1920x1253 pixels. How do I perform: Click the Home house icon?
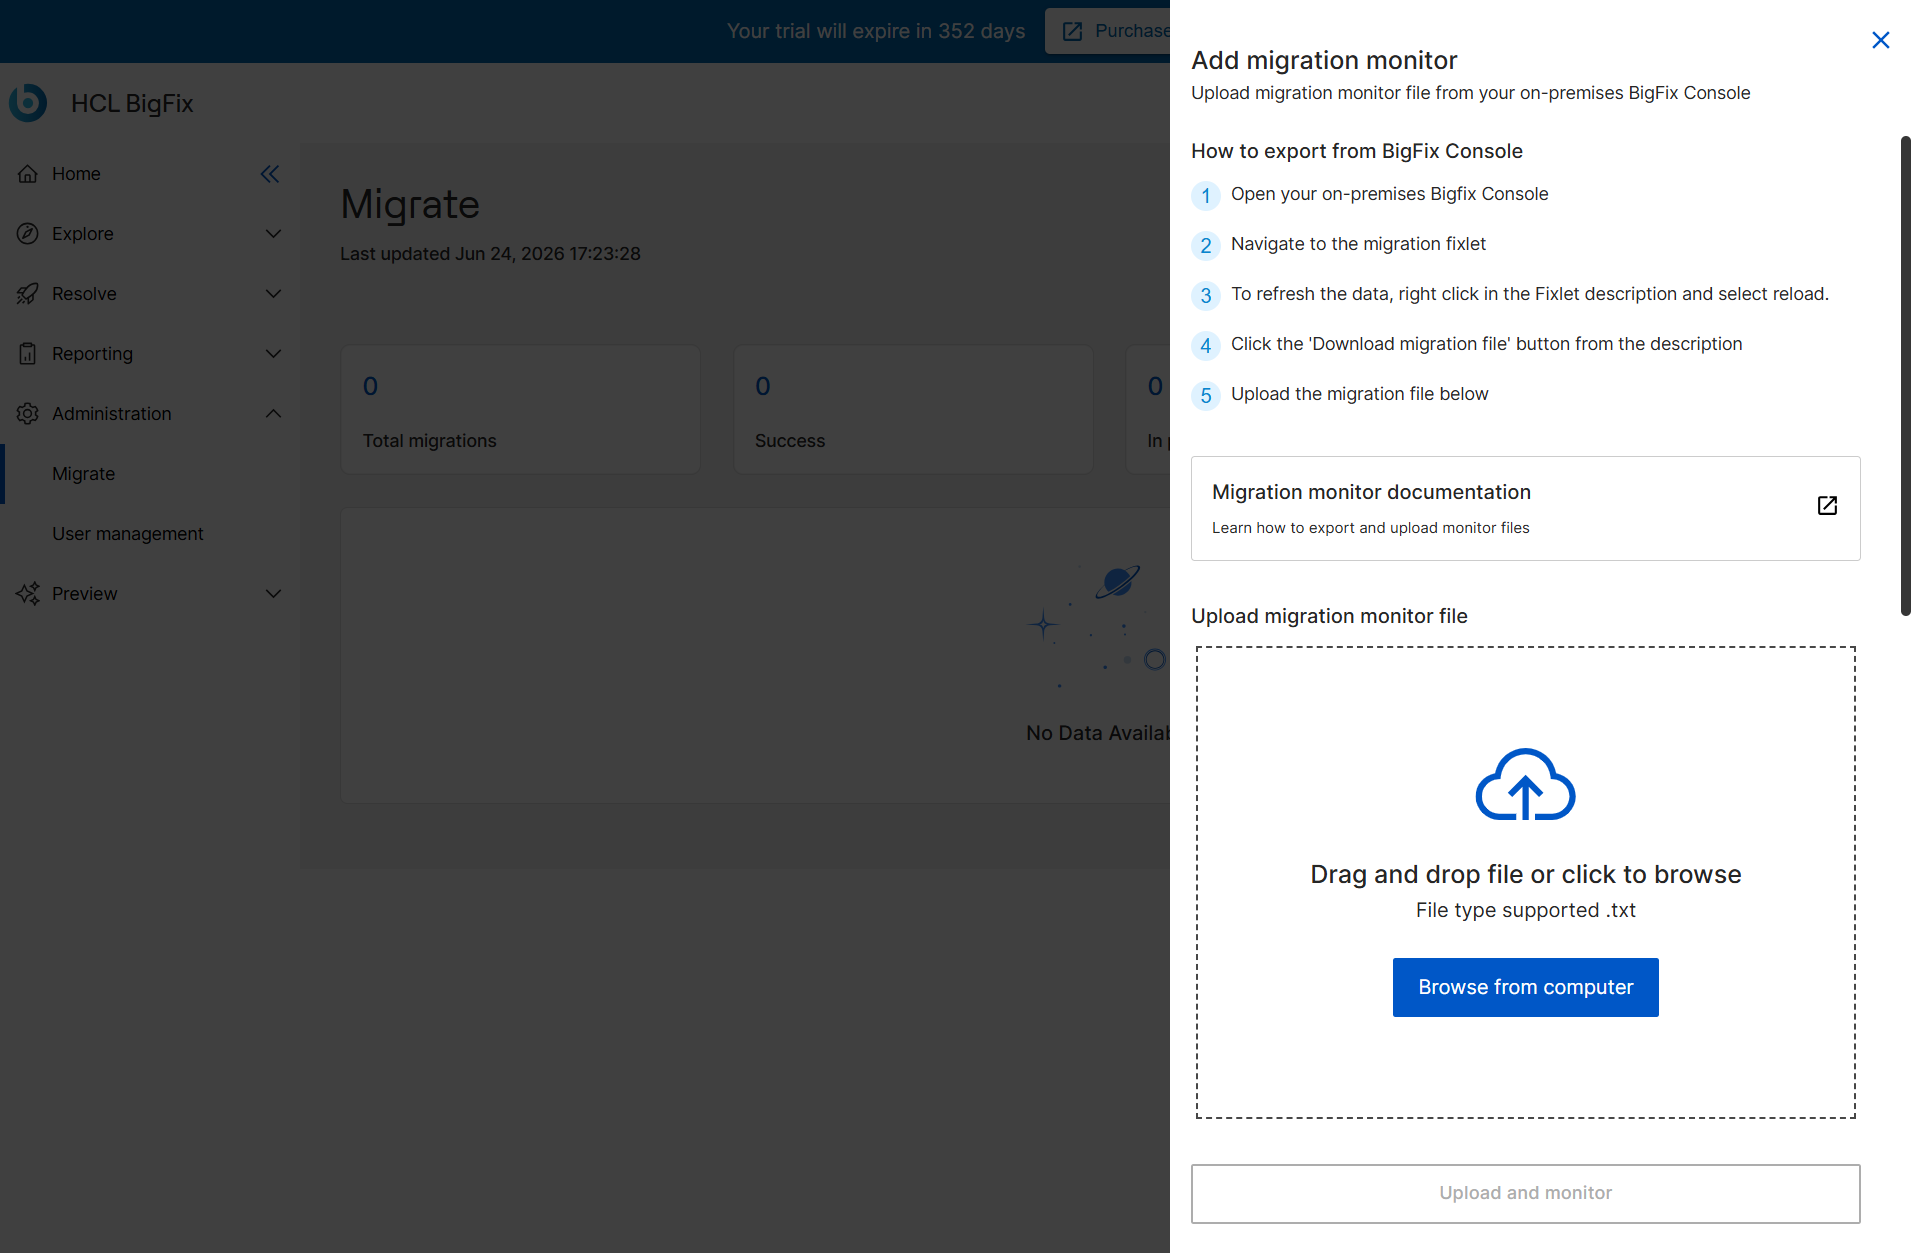coord(28,174)
